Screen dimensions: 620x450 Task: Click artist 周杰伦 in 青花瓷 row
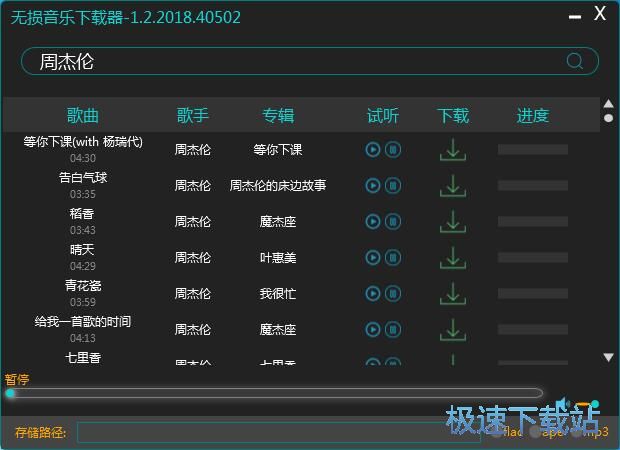point(193,293)
